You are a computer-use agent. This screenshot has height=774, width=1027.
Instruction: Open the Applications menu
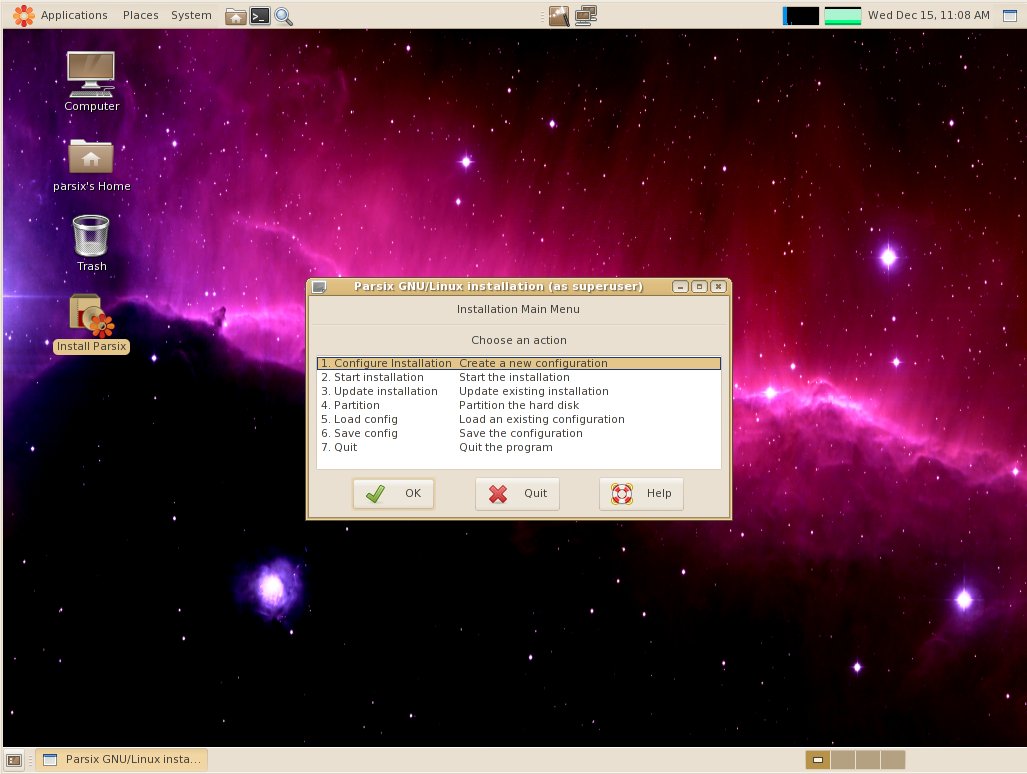pyautogui.click(x=74, y=15)
